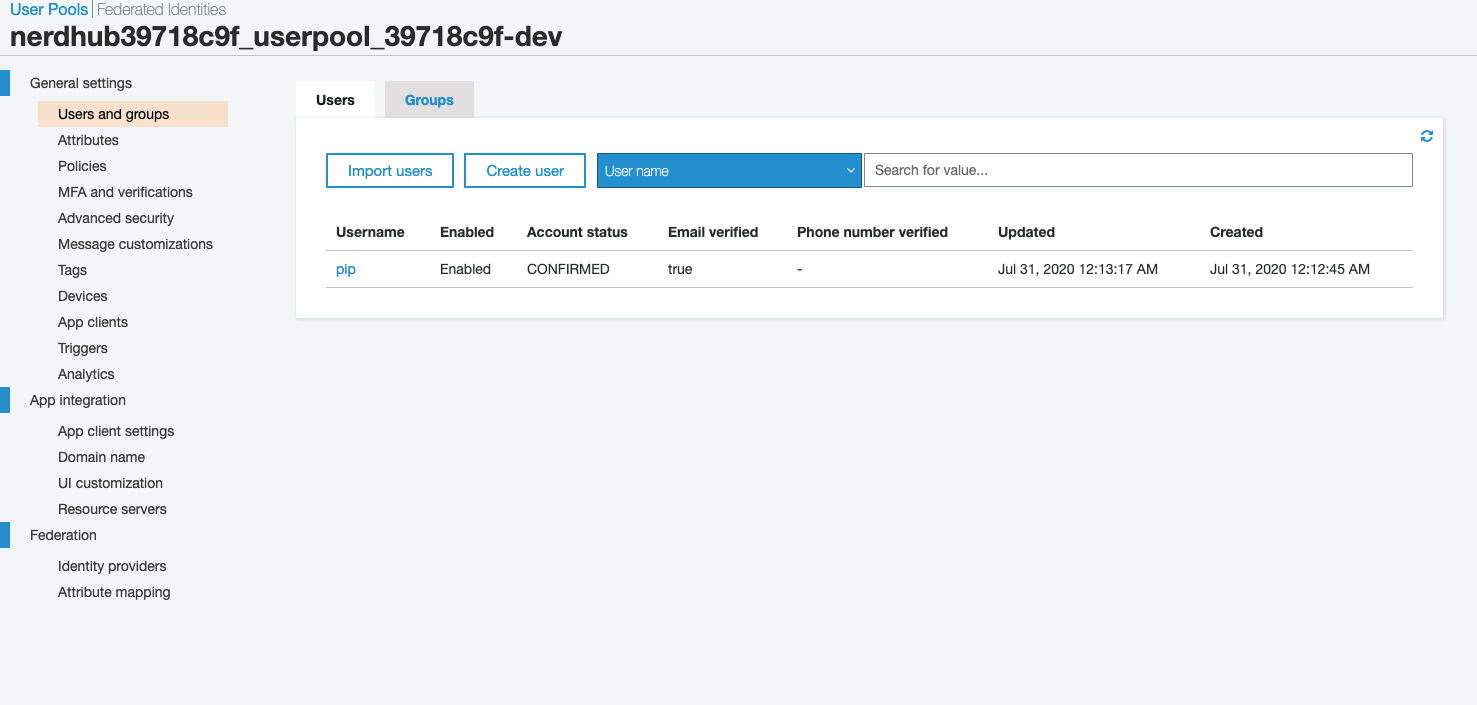Open Attribute mapping settings

tap(114, 591)
